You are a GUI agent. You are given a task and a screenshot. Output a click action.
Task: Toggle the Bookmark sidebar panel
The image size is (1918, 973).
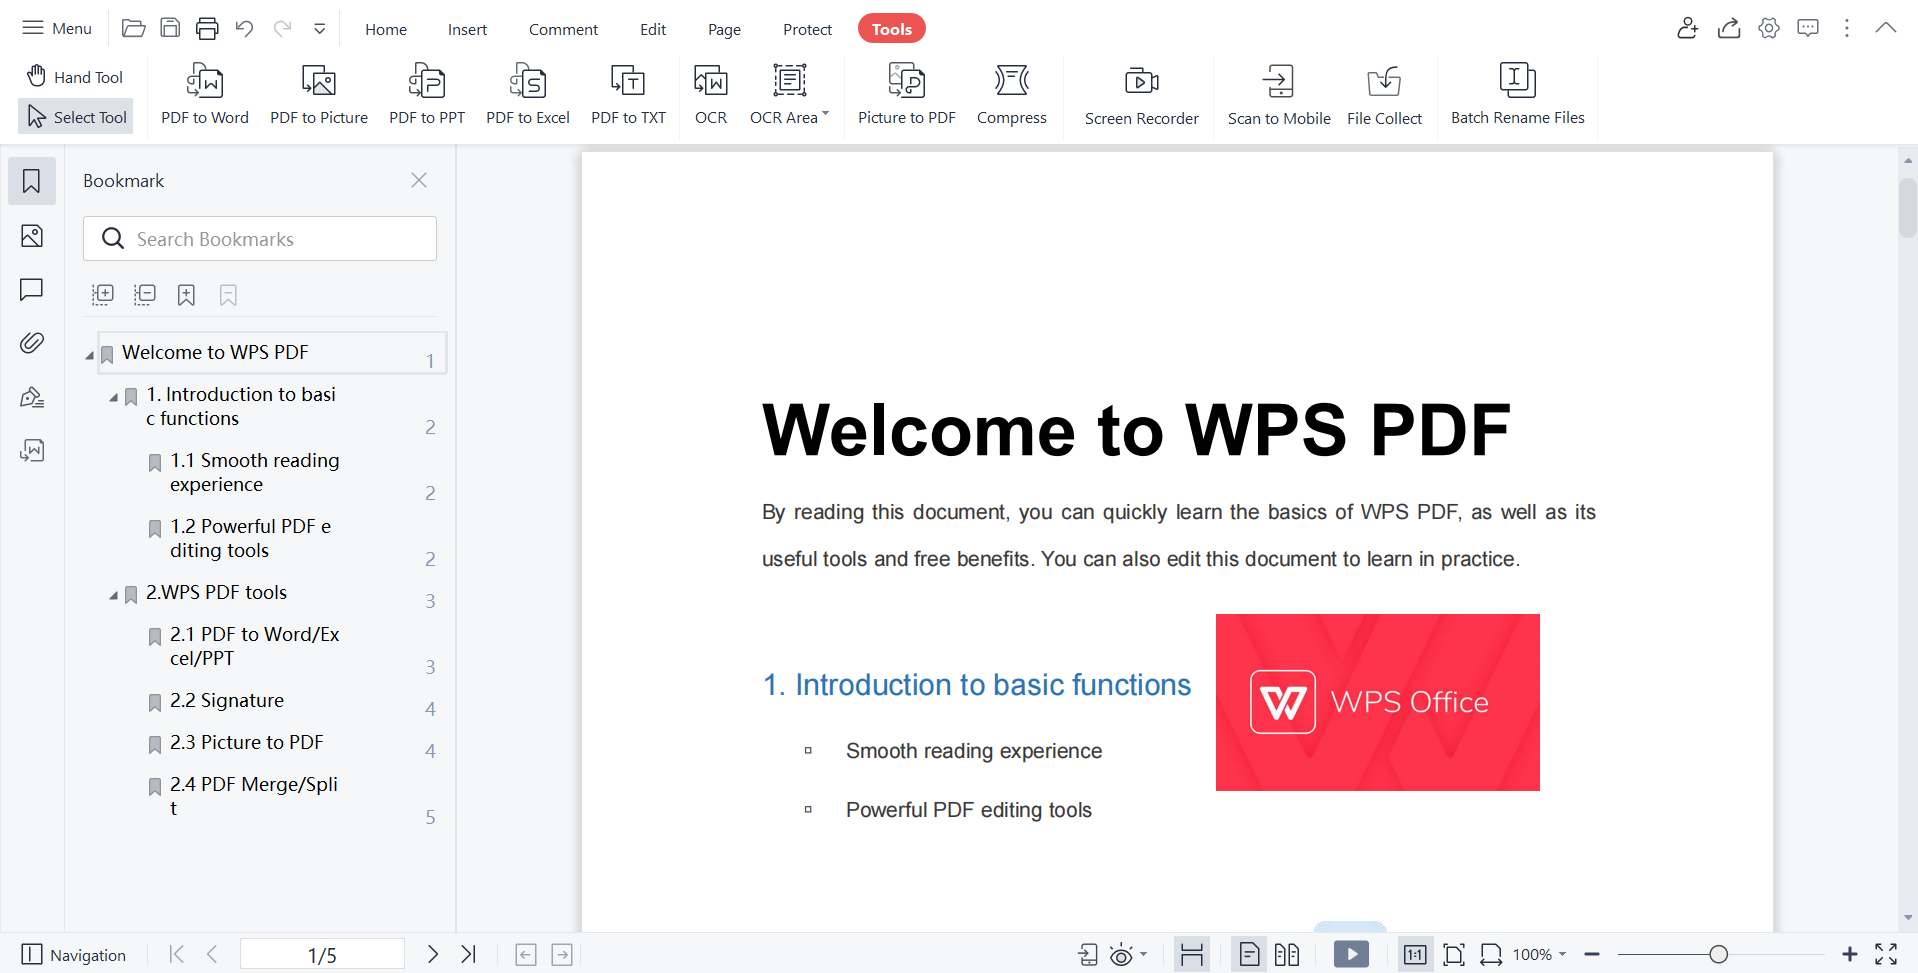coord(32,181)
